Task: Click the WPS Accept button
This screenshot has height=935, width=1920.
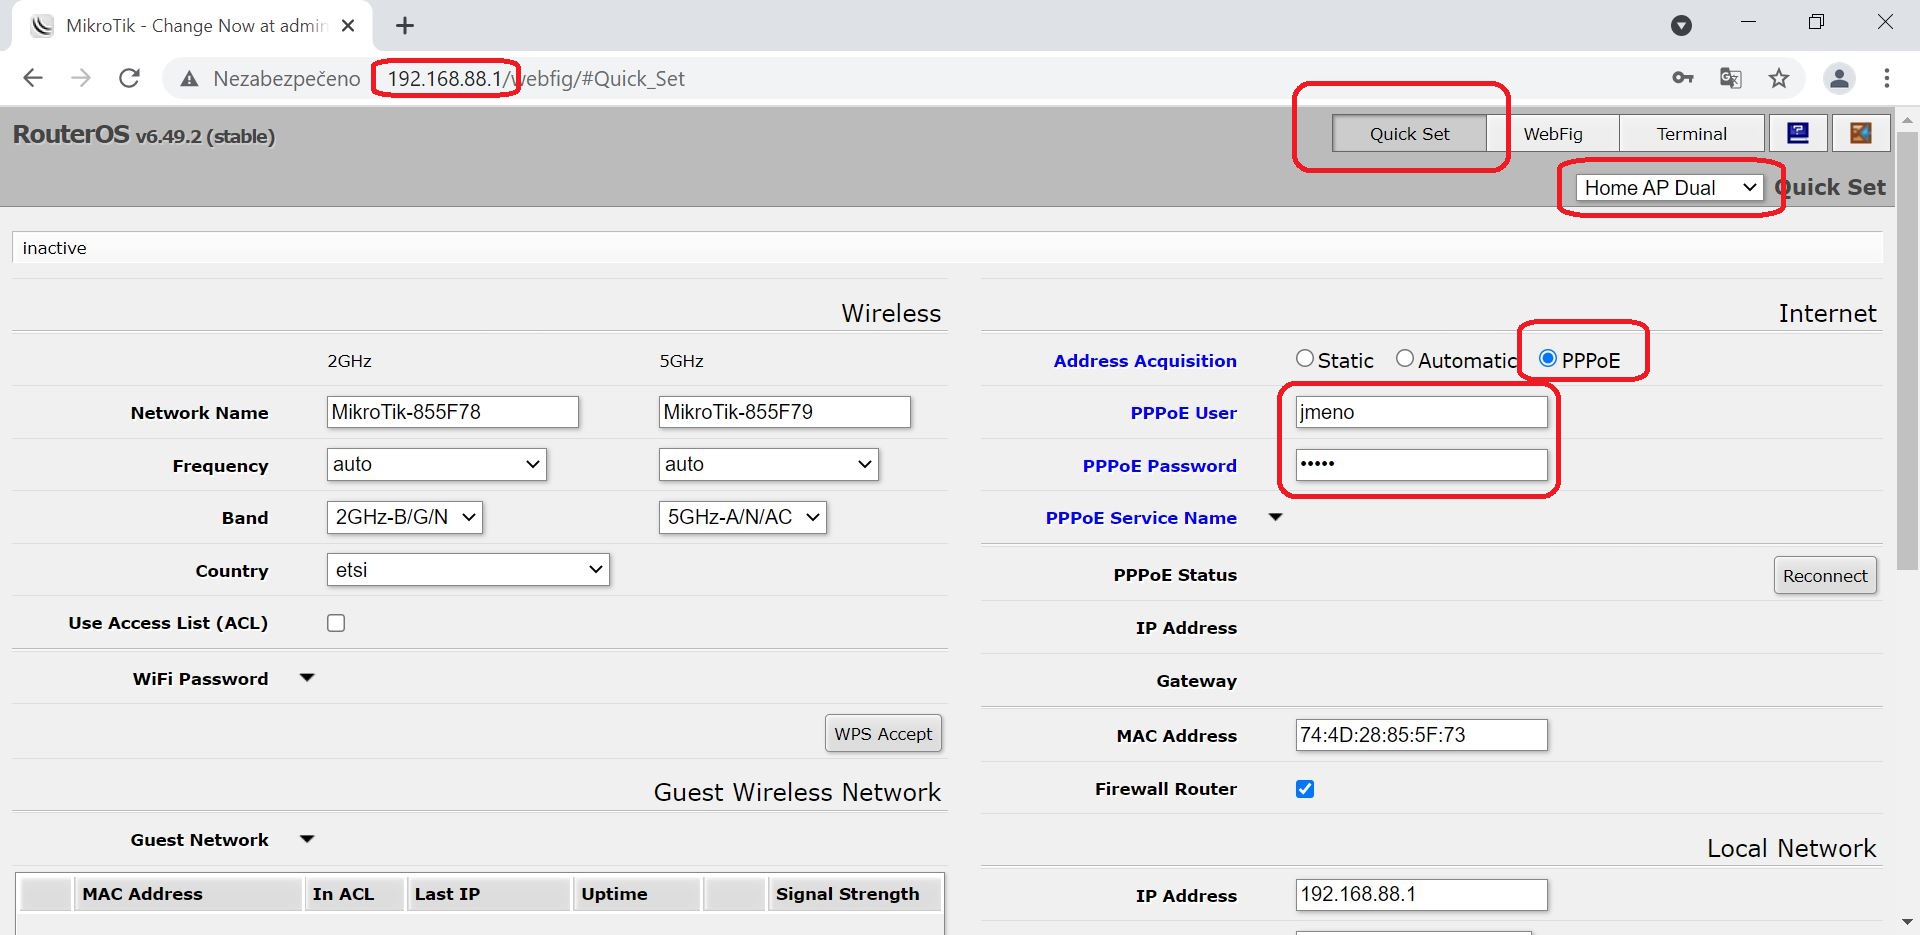Action: (883, 734)
